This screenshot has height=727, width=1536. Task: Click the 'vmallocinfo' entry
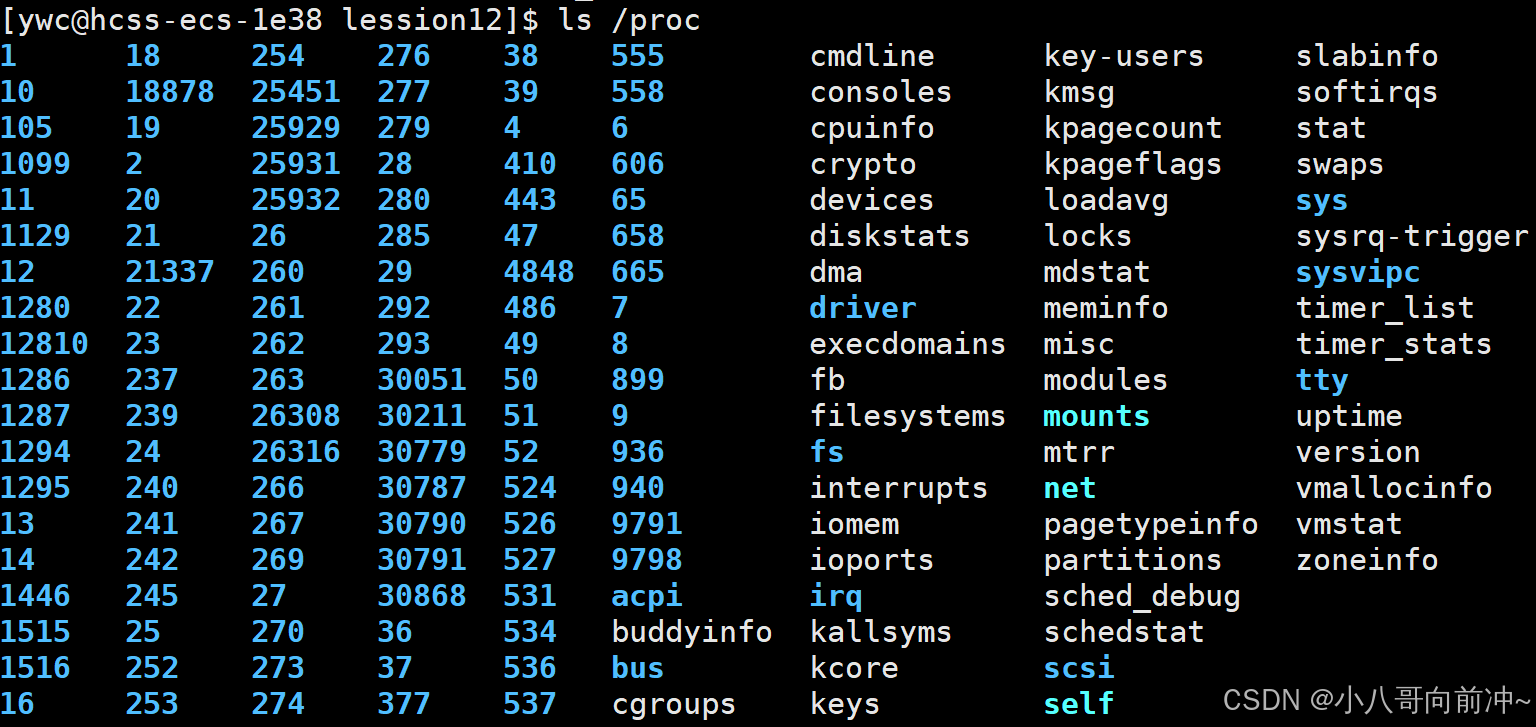pyautogui.click(x=1393, y=488)
